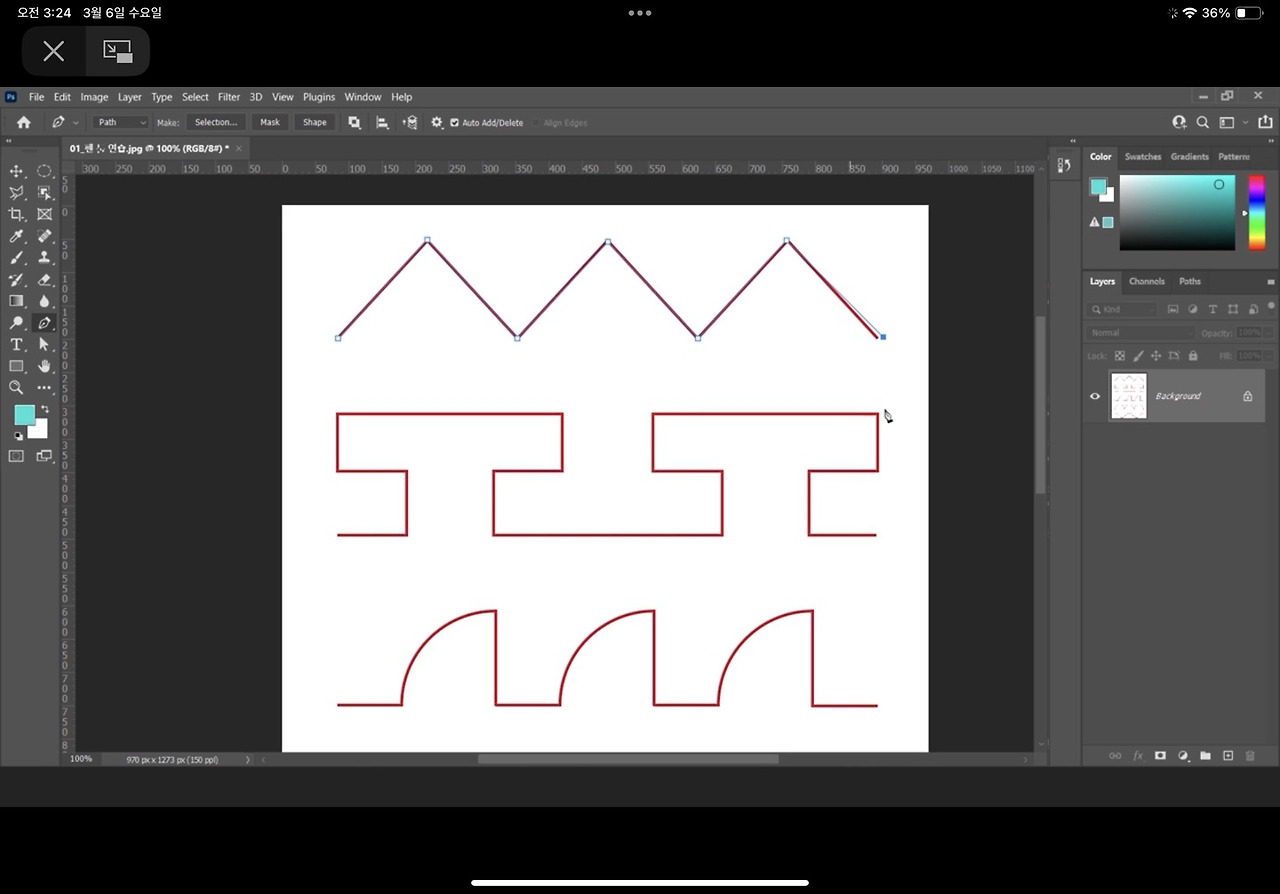Click the Search magnifier icon at top right
Image resolution: width=1280 pixels, height=894 pixels.
pos(1203,122)
